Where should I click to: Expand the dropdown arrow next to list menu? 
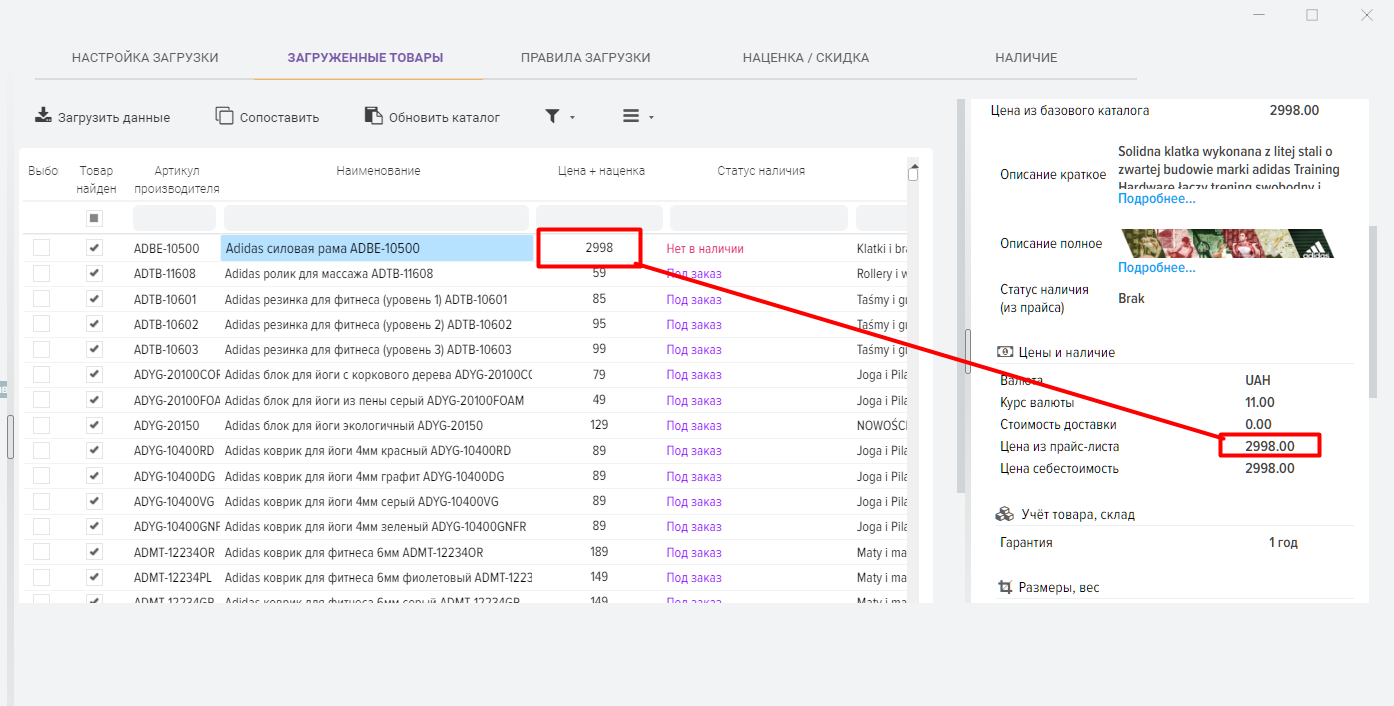point(651,117)
